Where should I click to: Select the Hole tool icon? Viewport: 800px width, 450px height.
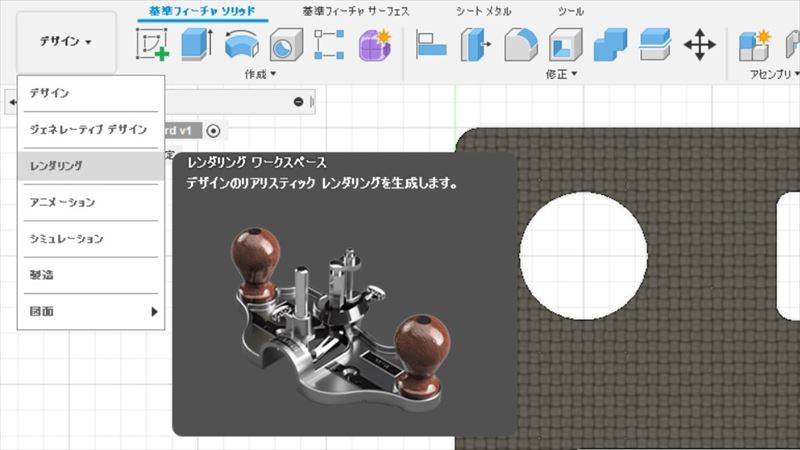[x=286, y=45]
